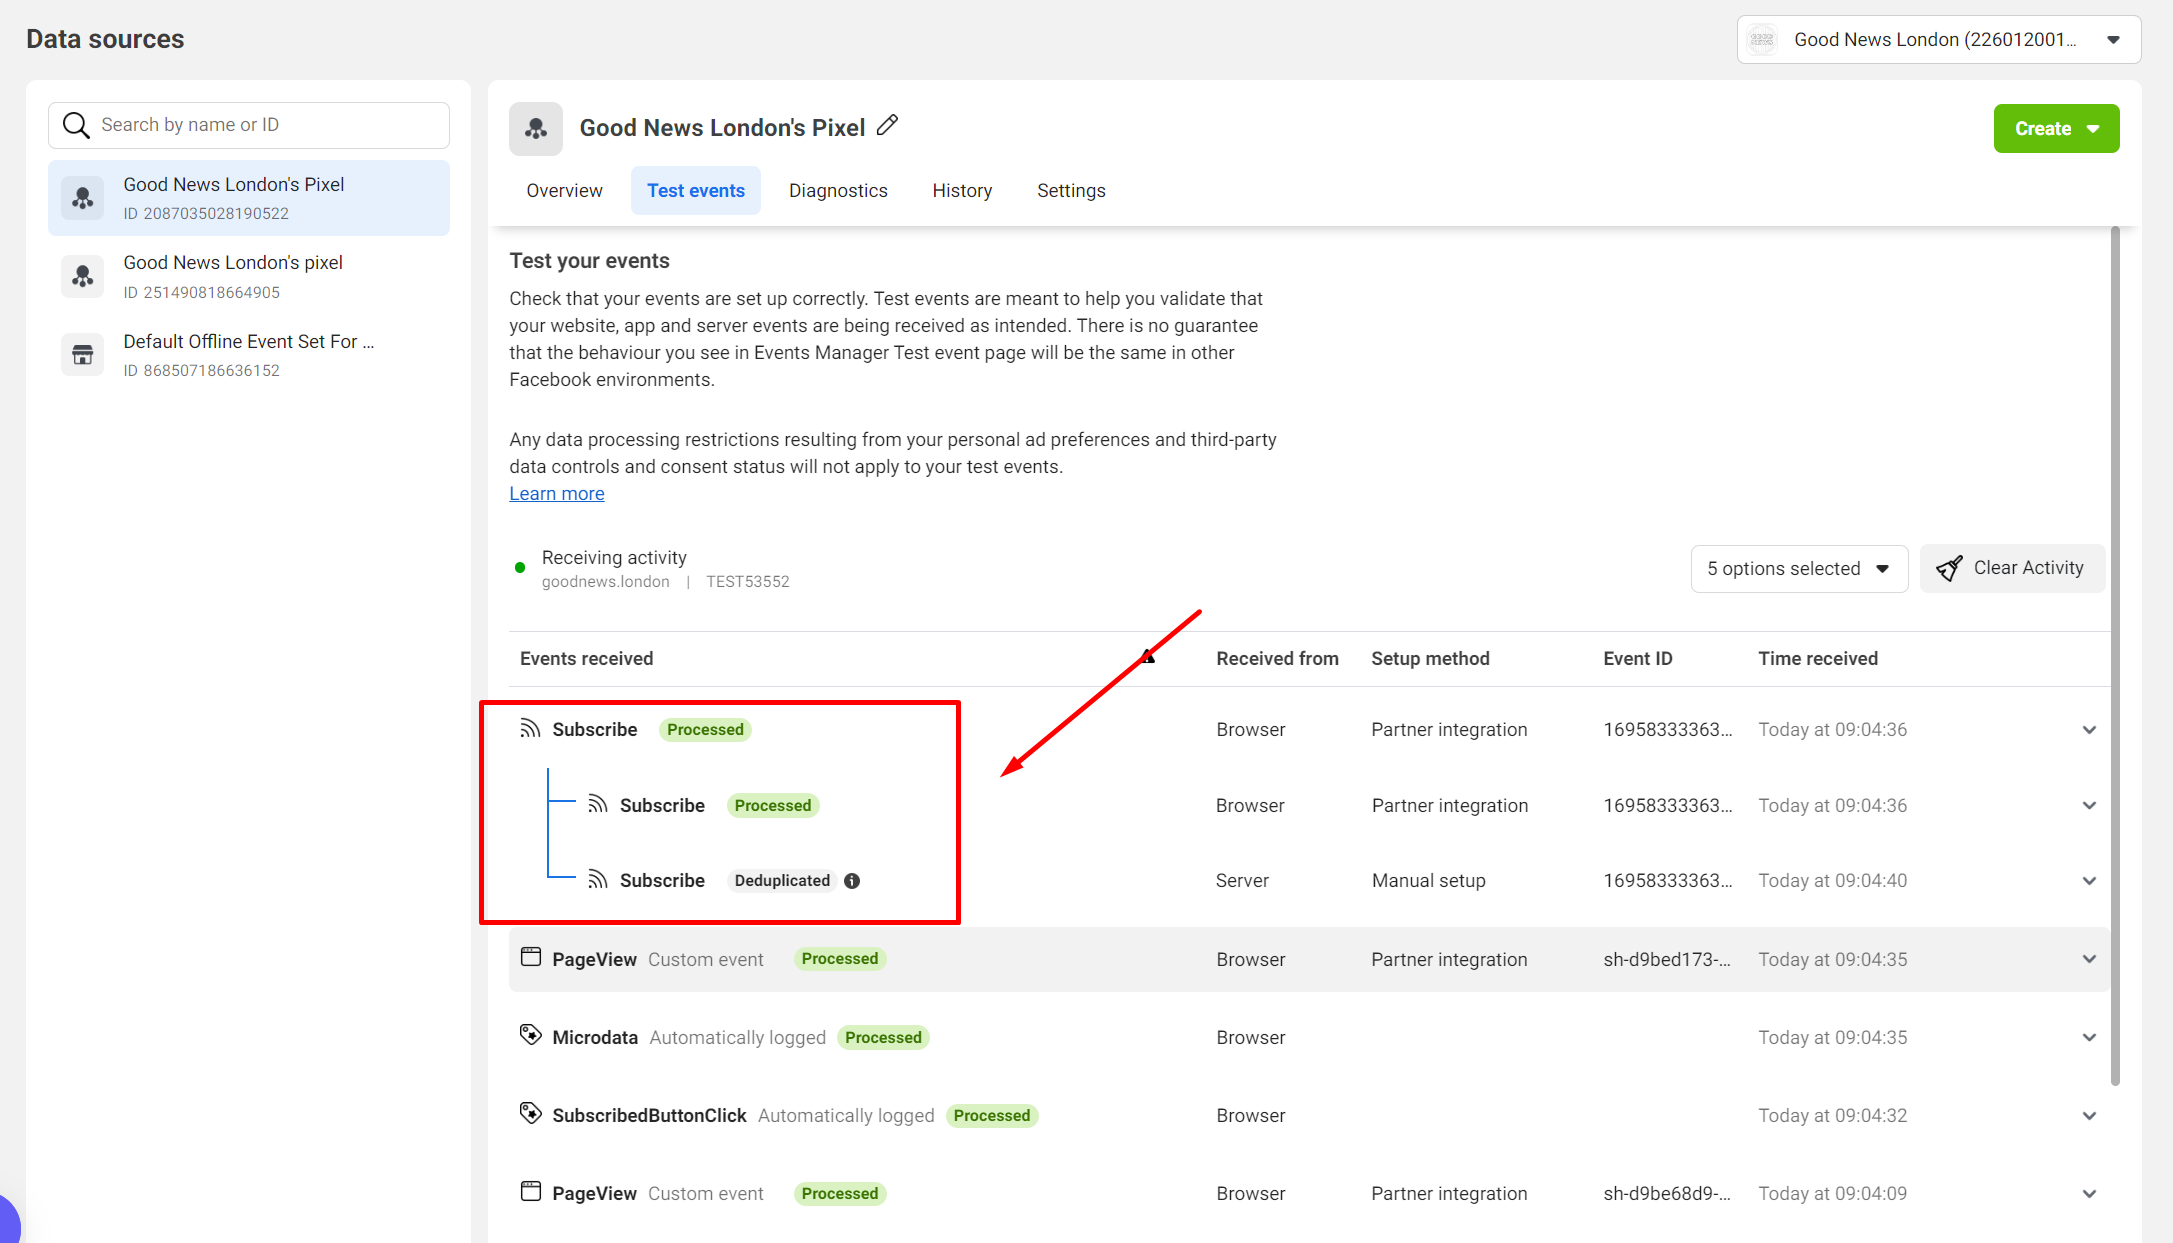Click the broom icon on Clear Activity
Screen dimensions: 2173x1243
coord(1949,568)
